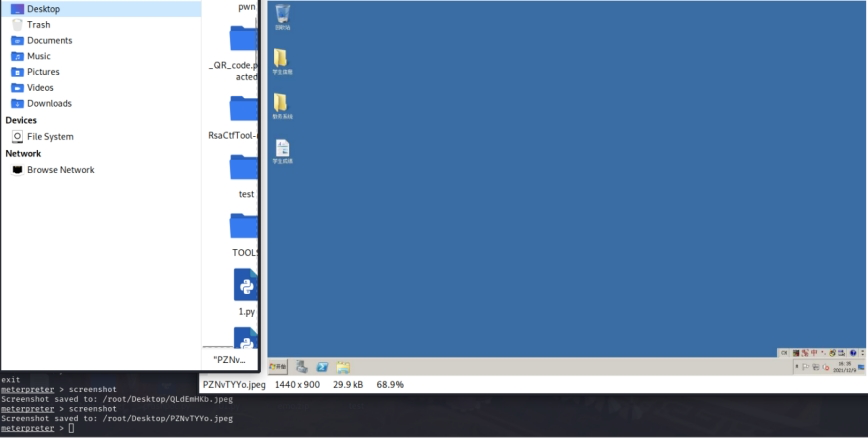Open Windows Explorer from taskbar

point(343,367)
